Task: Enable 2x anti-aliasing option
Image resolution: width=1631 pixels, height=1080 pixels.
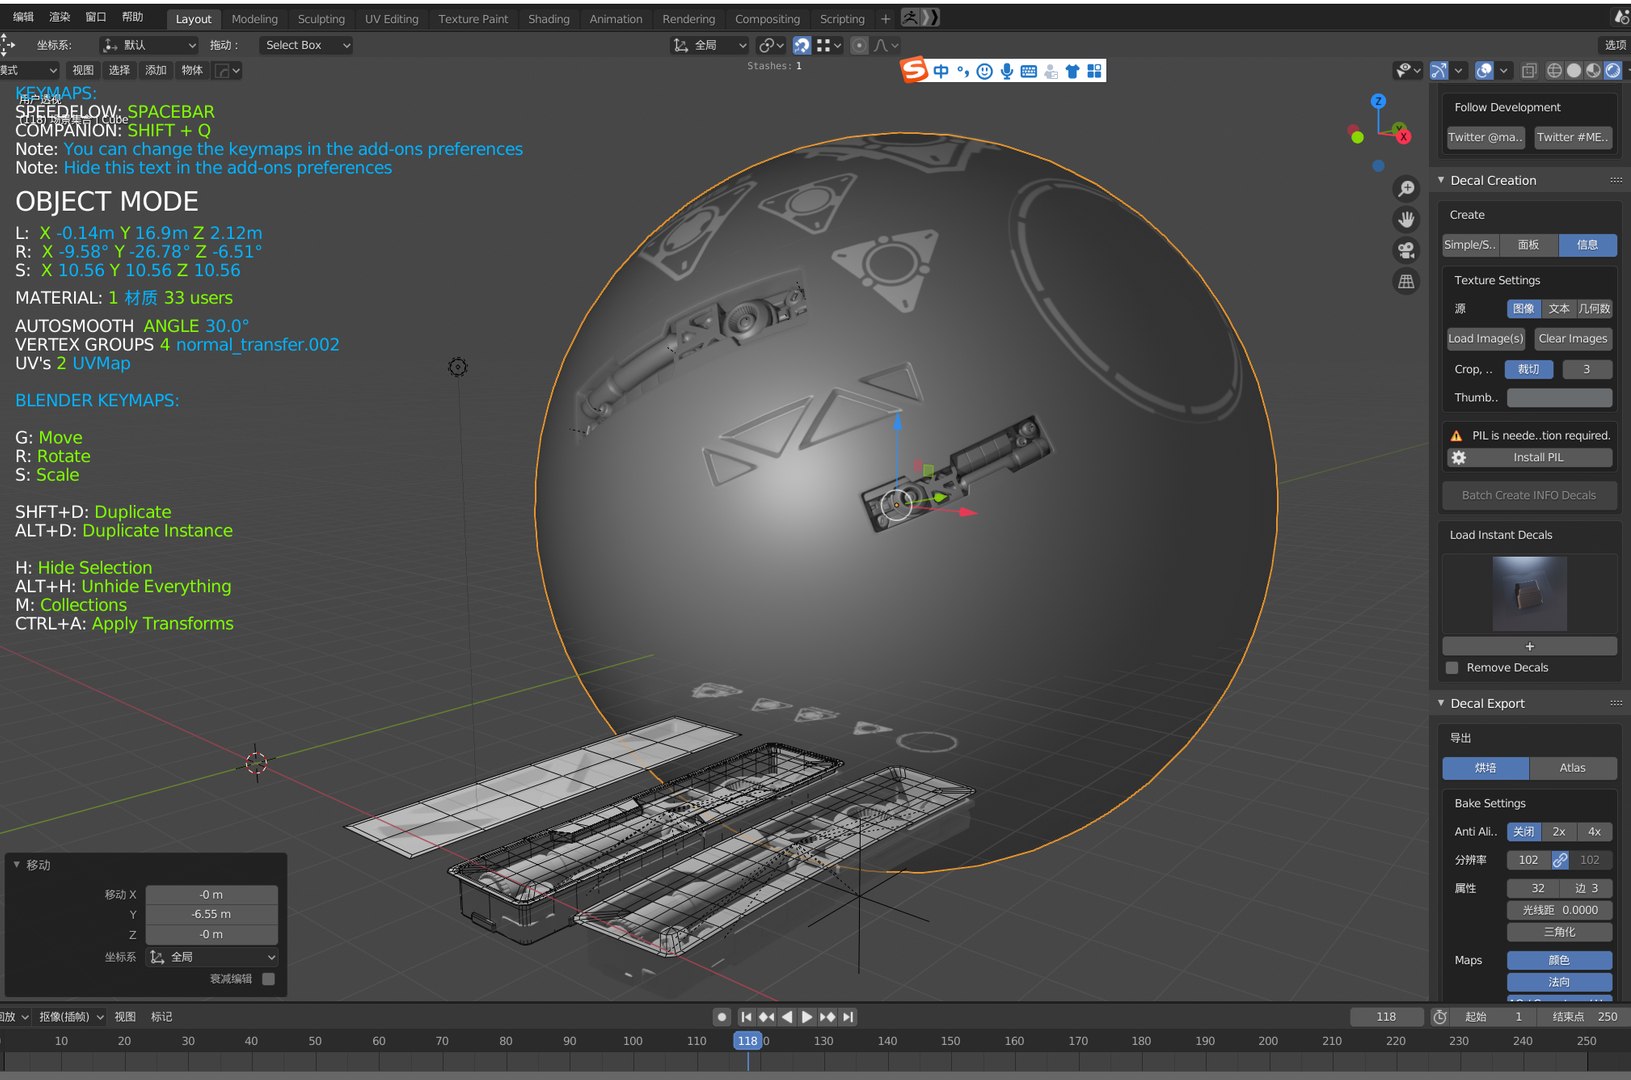Action: click(1559, 832)
